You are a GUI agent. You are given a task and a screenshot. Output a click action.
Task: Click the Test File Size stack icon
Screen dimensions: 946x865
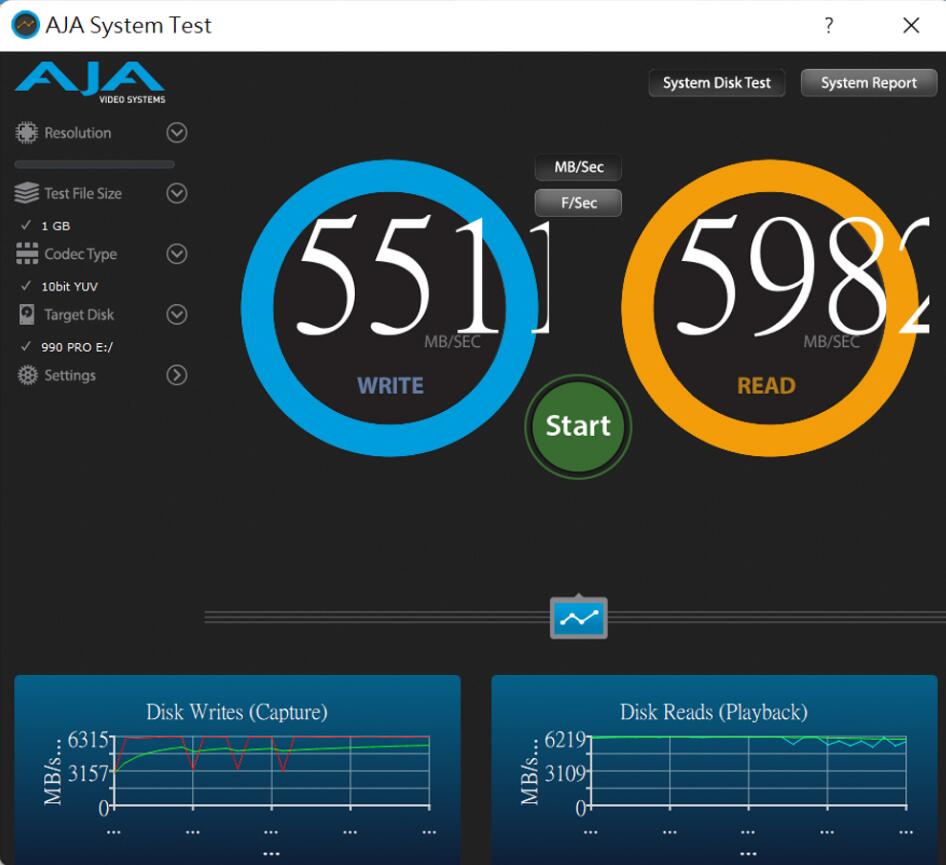click(x=27, y=193)
